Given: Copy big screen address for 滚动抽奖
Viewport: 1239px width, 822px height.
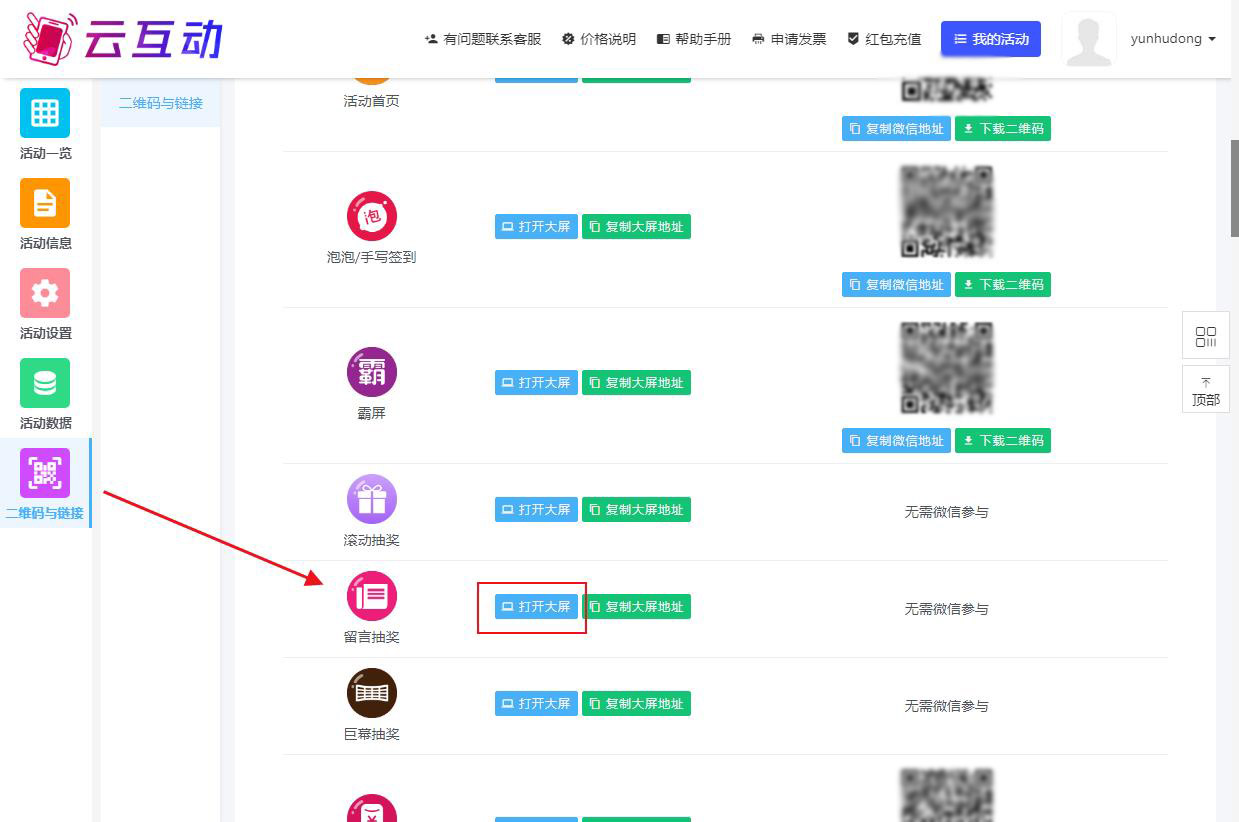Looking at the screenshot, I should (637, 510).
